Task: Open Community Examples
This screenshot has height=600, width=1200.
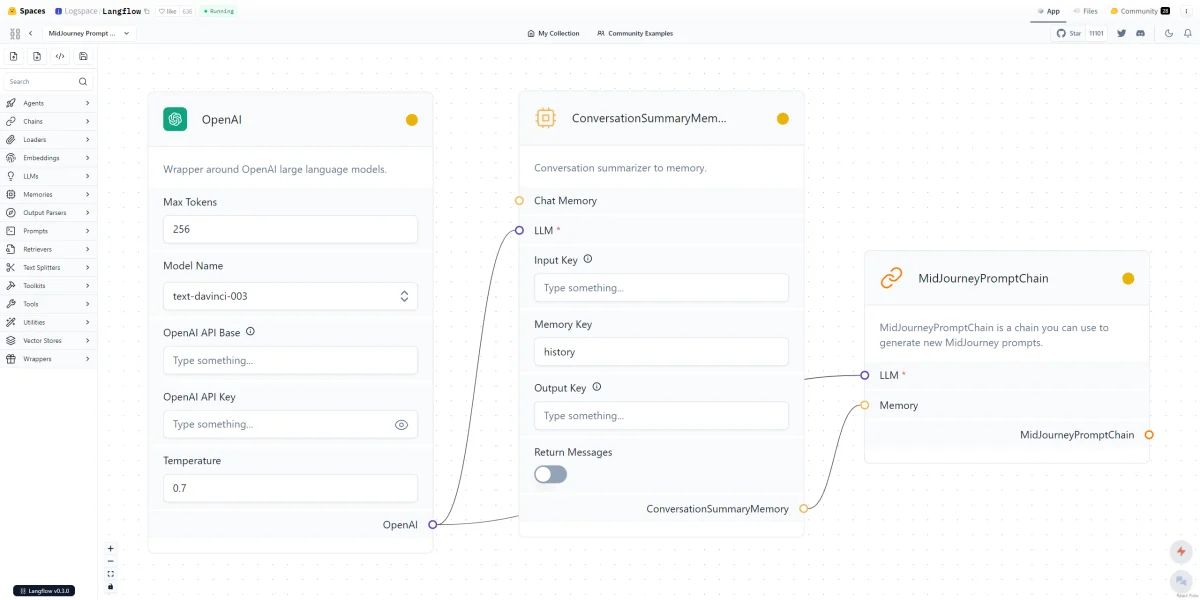Action: tap(635, 33)
